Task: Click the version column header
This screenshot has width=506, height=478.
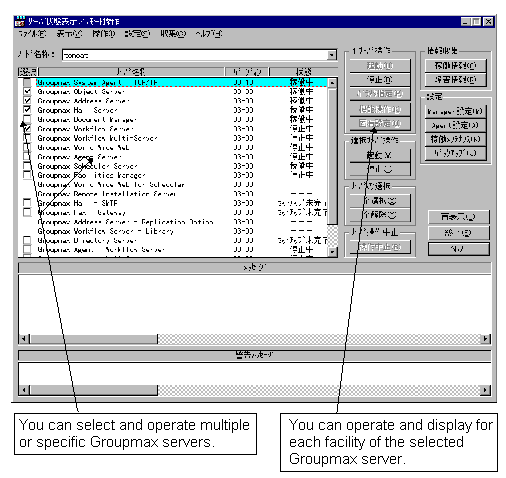Action: click(x=246, y=72)
